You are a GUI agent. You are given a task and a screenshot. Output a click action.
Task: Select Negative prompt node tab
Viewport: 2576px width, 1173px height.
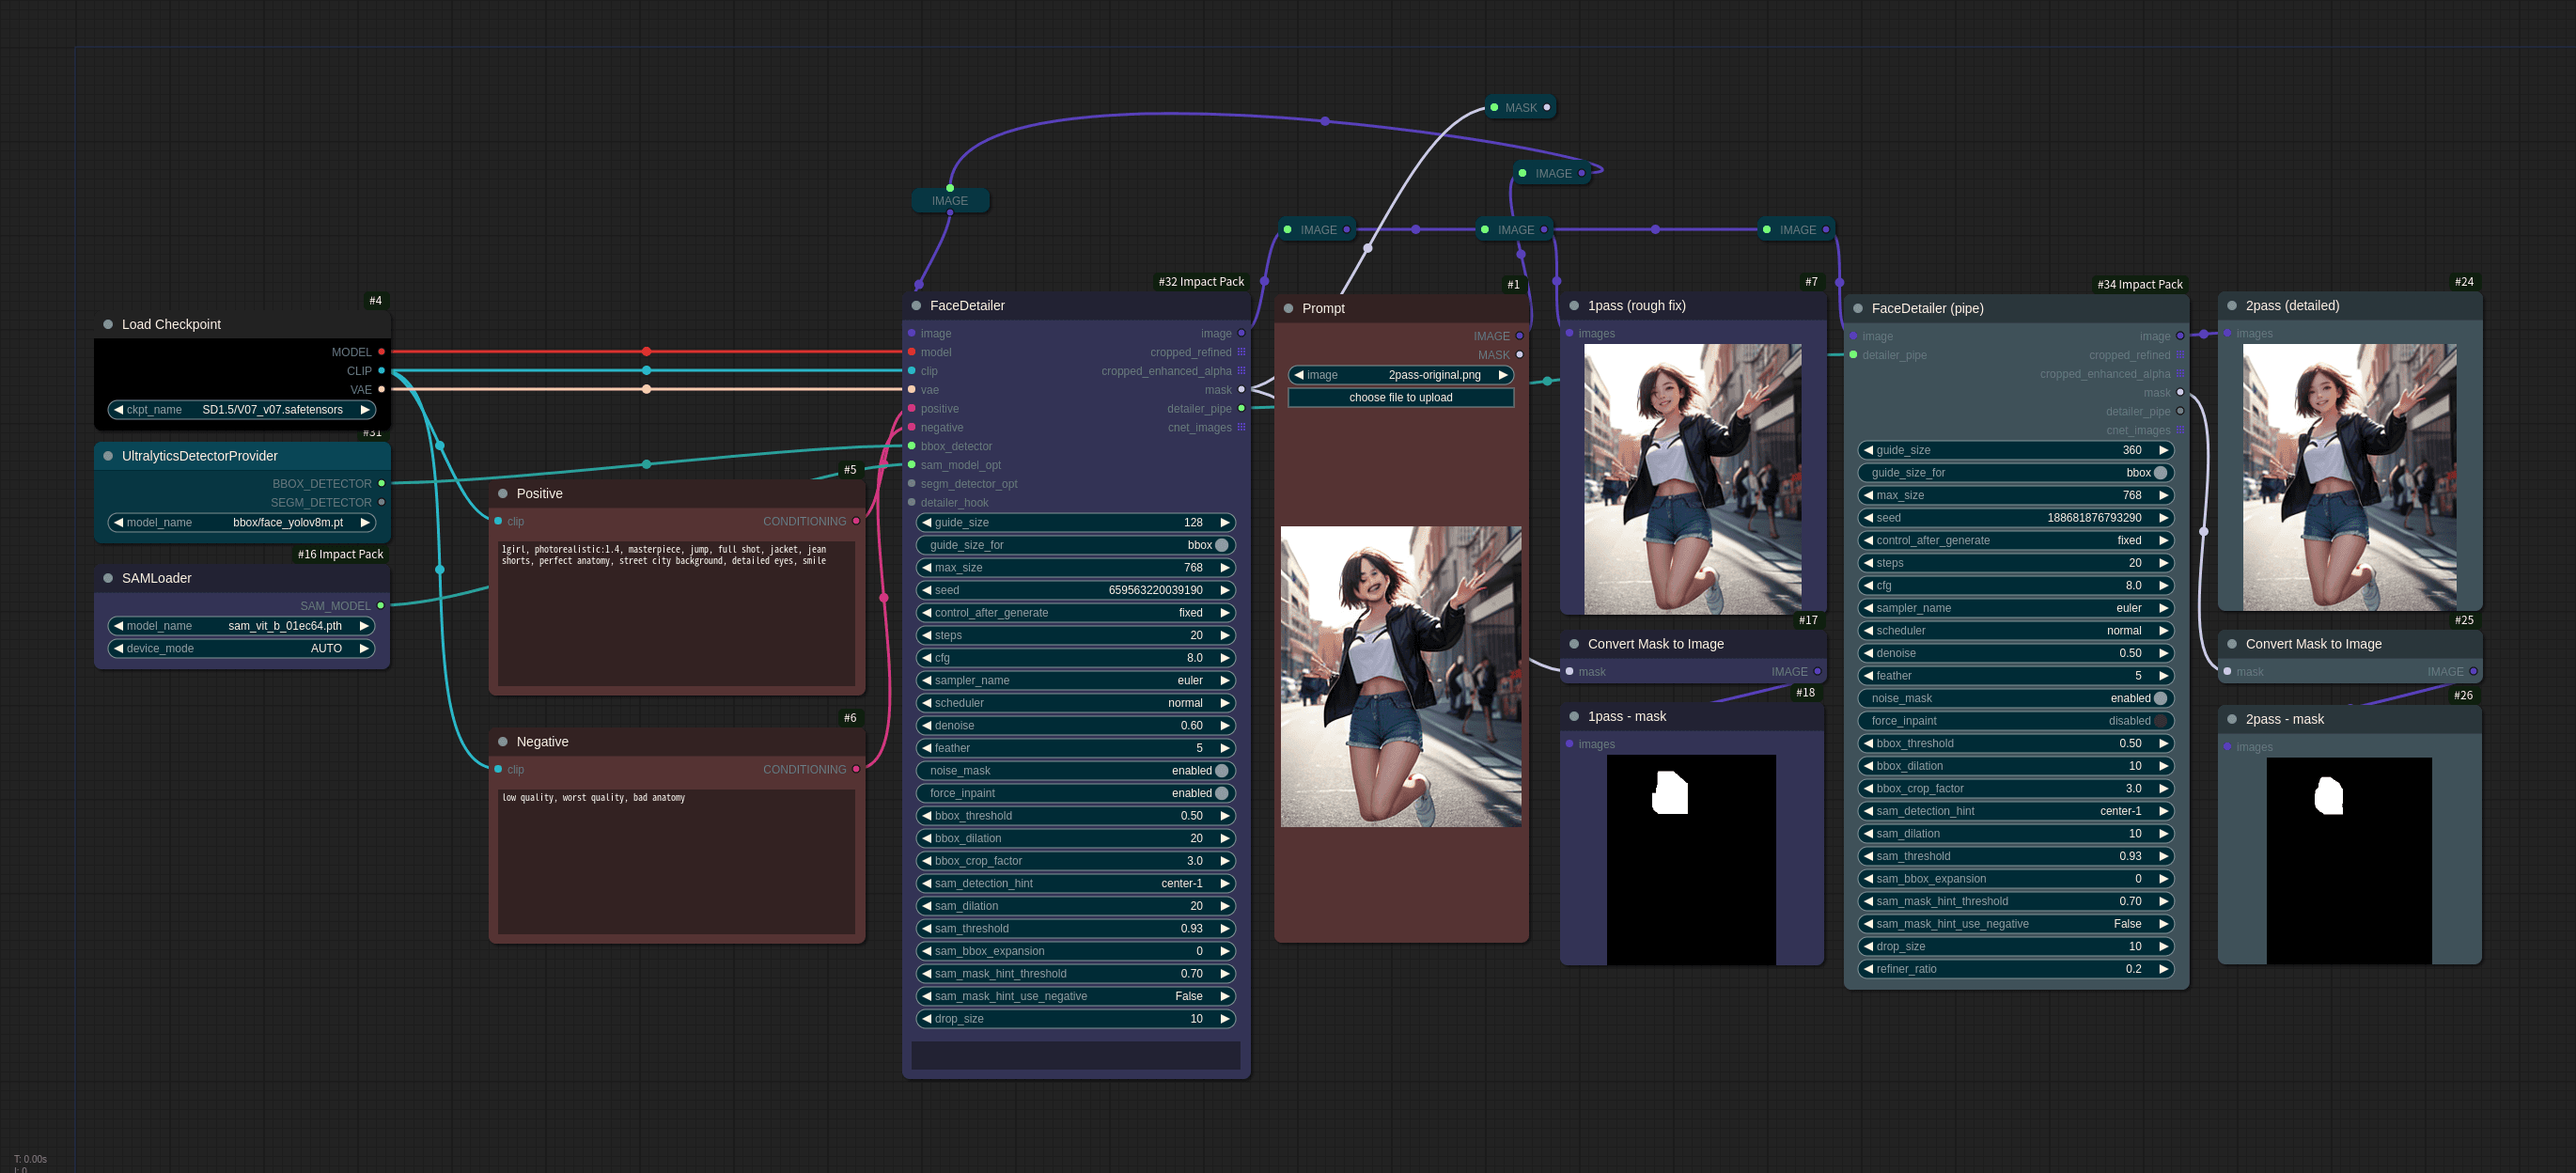[539, 740]
